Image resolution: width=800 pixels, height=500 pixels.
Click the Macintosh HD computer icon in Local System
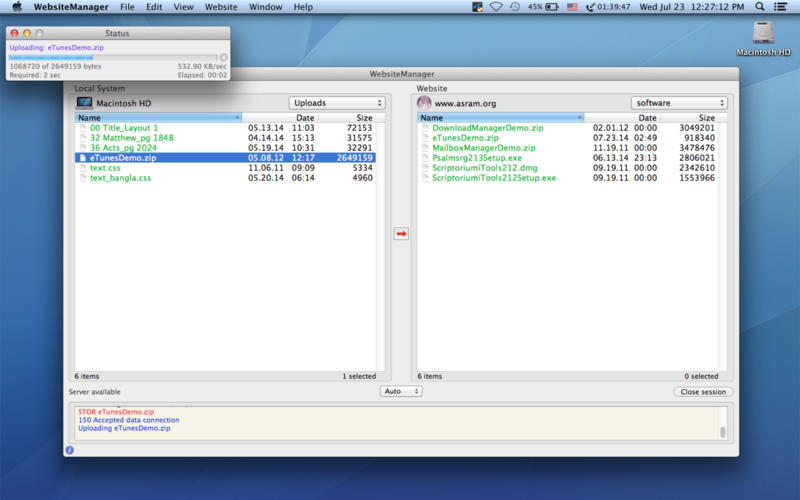tap(84, 103)
